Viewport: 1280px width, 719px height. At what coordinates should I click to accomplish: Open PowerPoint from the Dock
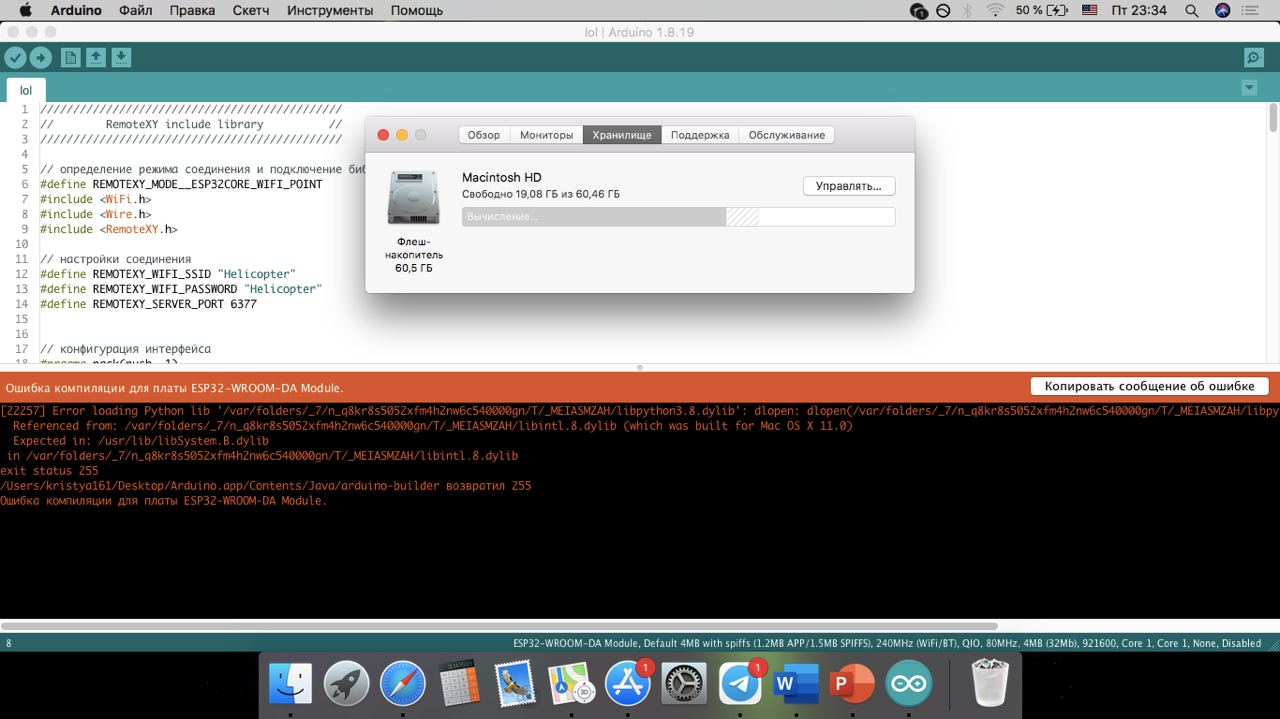853,685
